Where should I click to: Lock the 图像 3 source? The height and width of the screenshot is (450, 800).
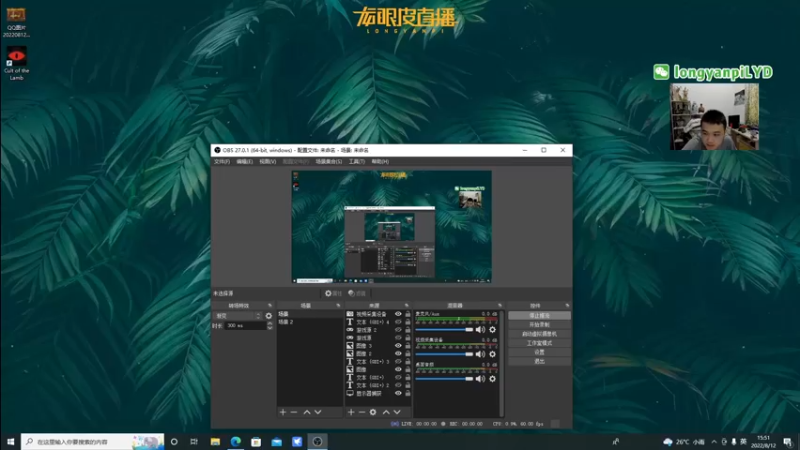pos(408,346)
